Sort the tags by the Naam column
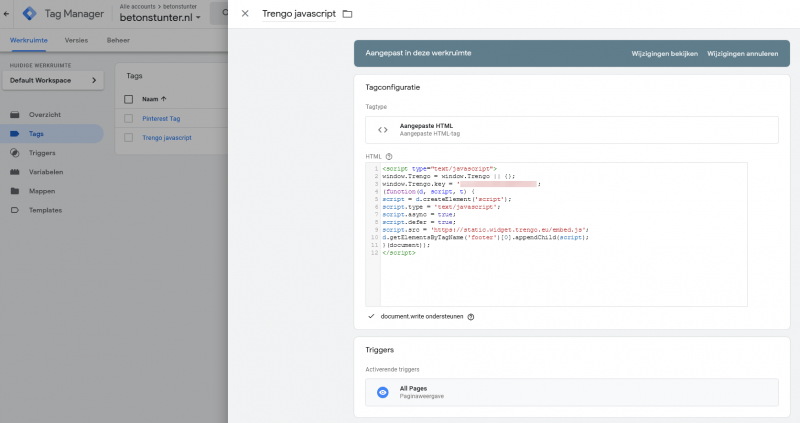 (154, 99)
